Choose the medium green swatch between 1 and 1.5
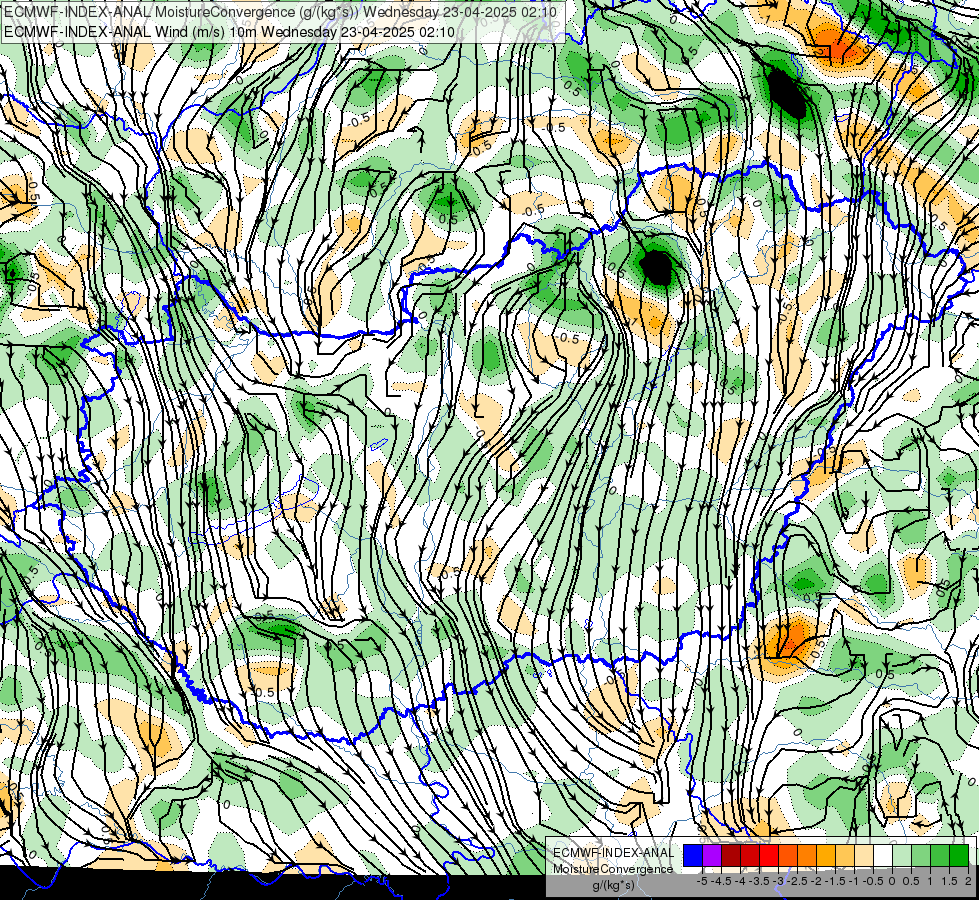The height and width of the screenshot is (900, 979). coord(940,855)
